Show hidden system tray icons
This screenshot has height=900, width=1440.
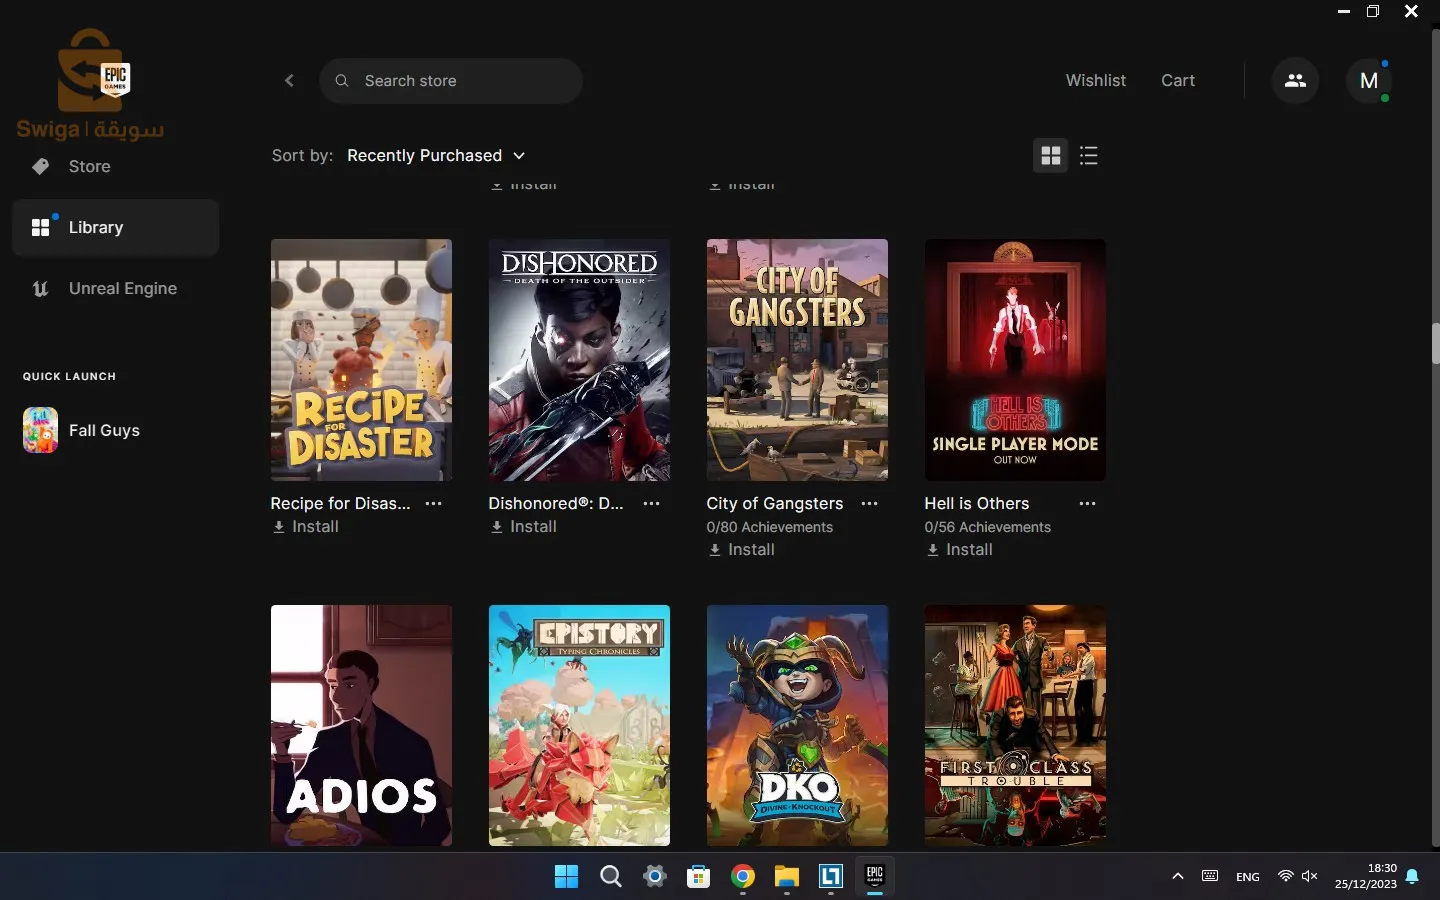pyautogui.click(x=1178, y=876)
